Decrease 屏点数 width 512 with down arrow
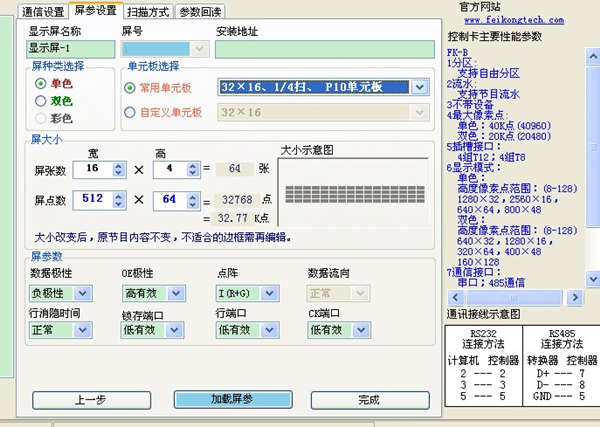600x427 pixels. [x=119, y=204]
